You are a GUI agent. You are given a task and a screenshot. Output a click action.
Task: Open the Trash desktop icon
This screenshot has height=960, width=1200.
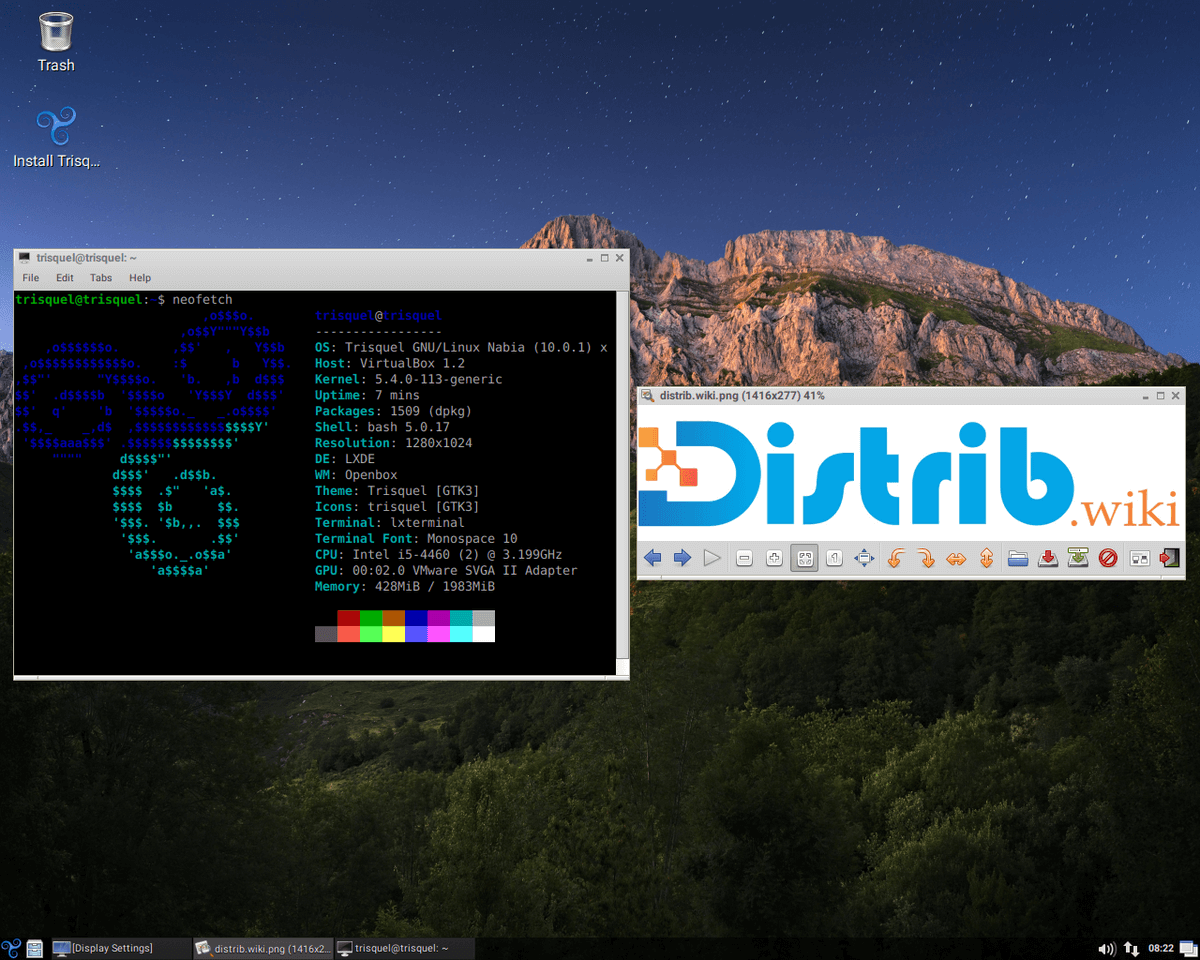[x=56, y=42]
